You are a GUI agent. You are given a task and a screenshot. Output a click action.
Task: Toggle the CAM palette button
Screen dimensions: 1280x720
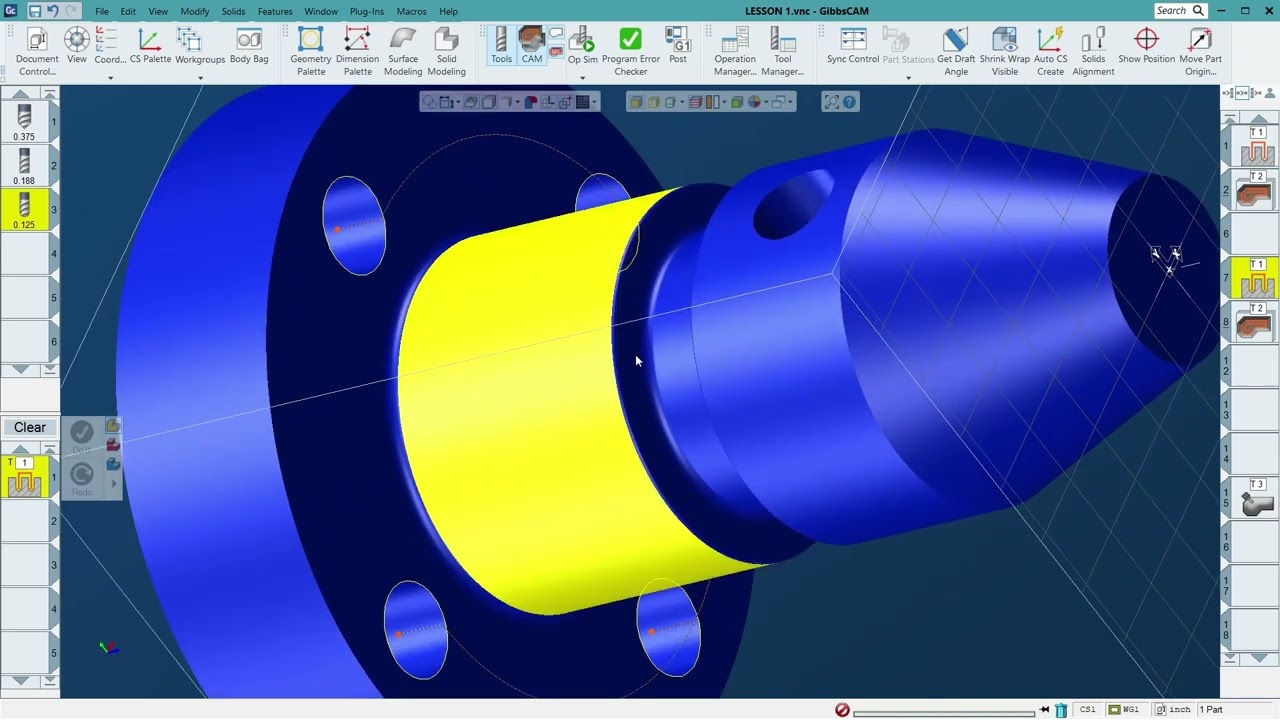[532, 47]
